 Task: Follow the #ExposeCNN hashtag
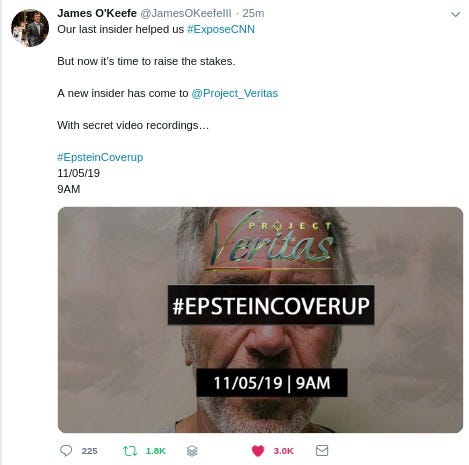221,29
